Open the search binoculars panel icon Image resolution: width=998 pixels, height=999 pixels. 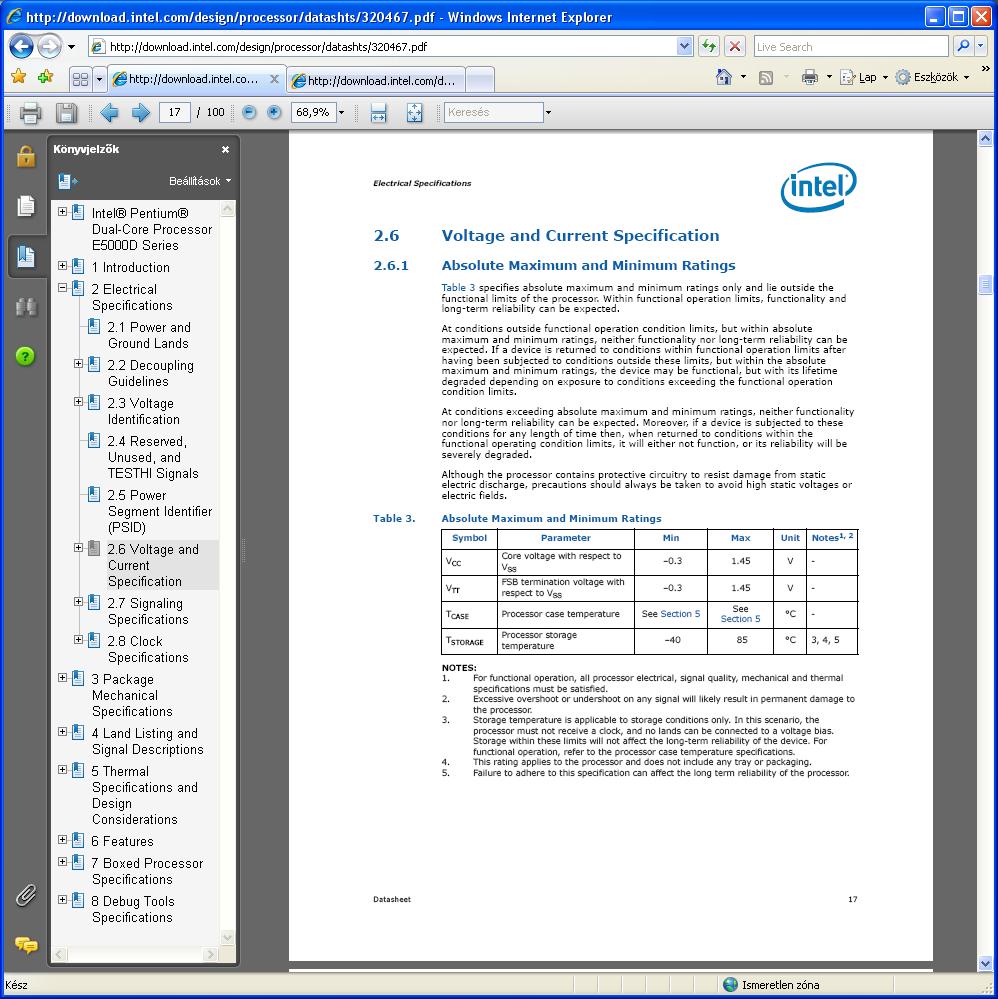pyautogui.click(x=25, y=307)
